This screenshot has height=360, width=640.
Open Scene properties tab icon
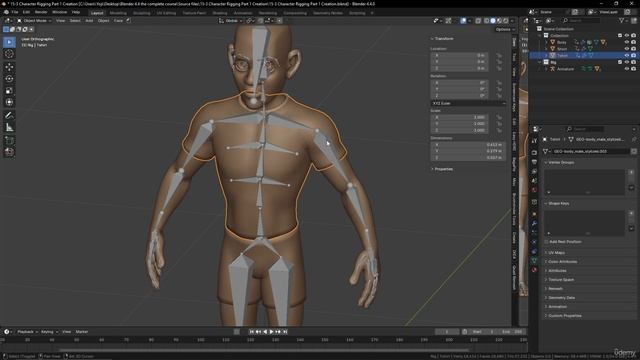534,181
